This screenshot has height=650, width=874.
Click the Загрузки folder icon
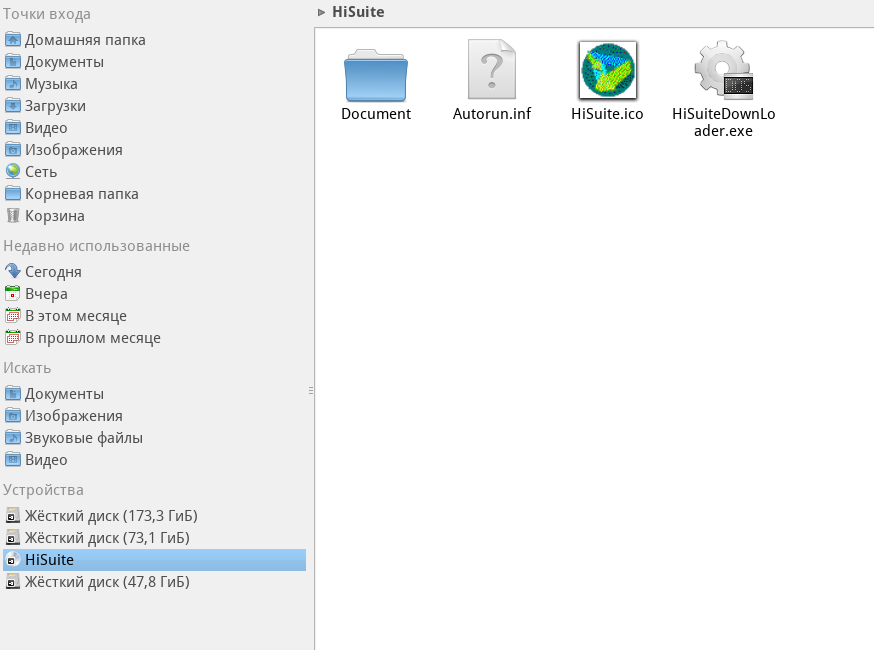[13, 106]
